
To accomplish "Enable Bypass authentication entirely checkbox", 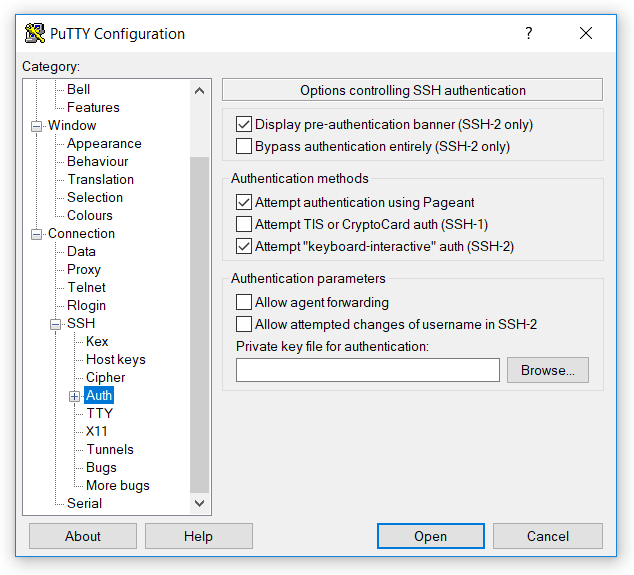I will point(243,147).
